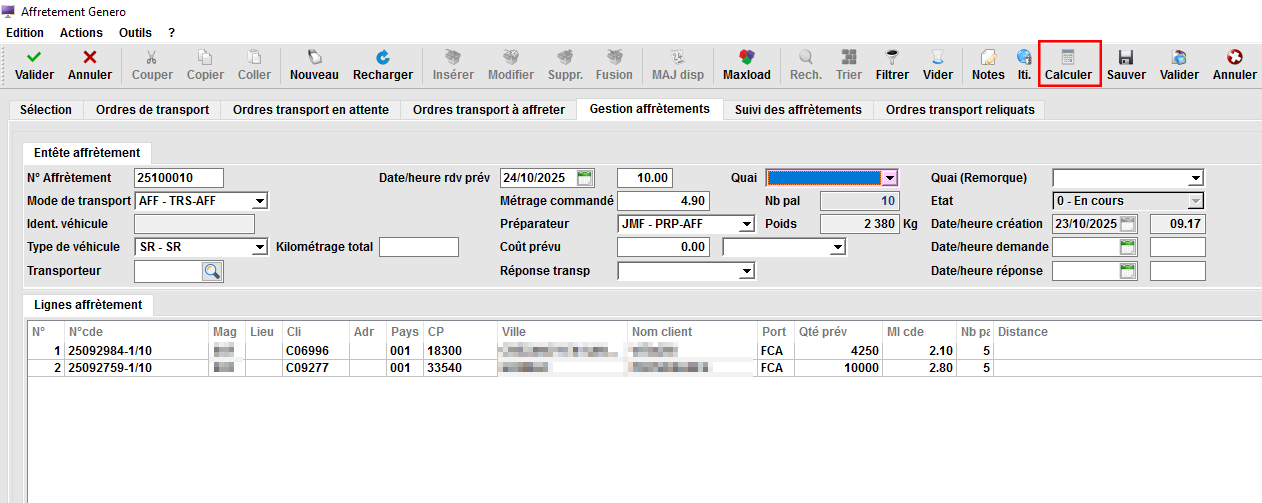Switch to Ordres transport à affreter tab
Viewport: 1262px width, 503px height.
click(488, 109)
